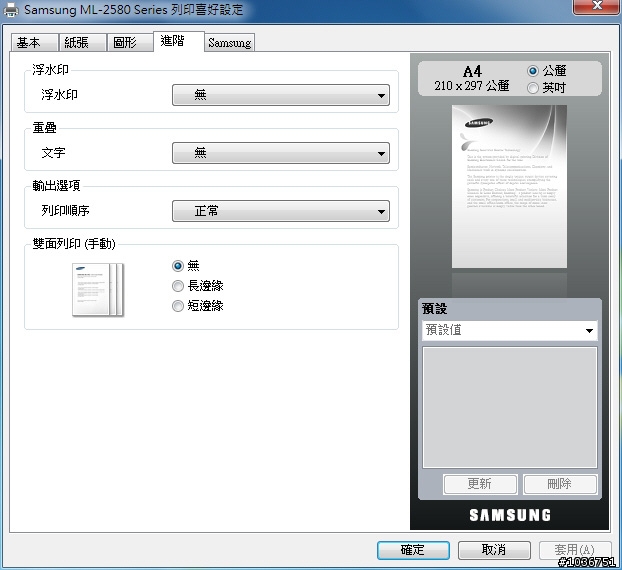Click the 取消 button
Viewport: 622px width, 570px height.
click(494, 550)
